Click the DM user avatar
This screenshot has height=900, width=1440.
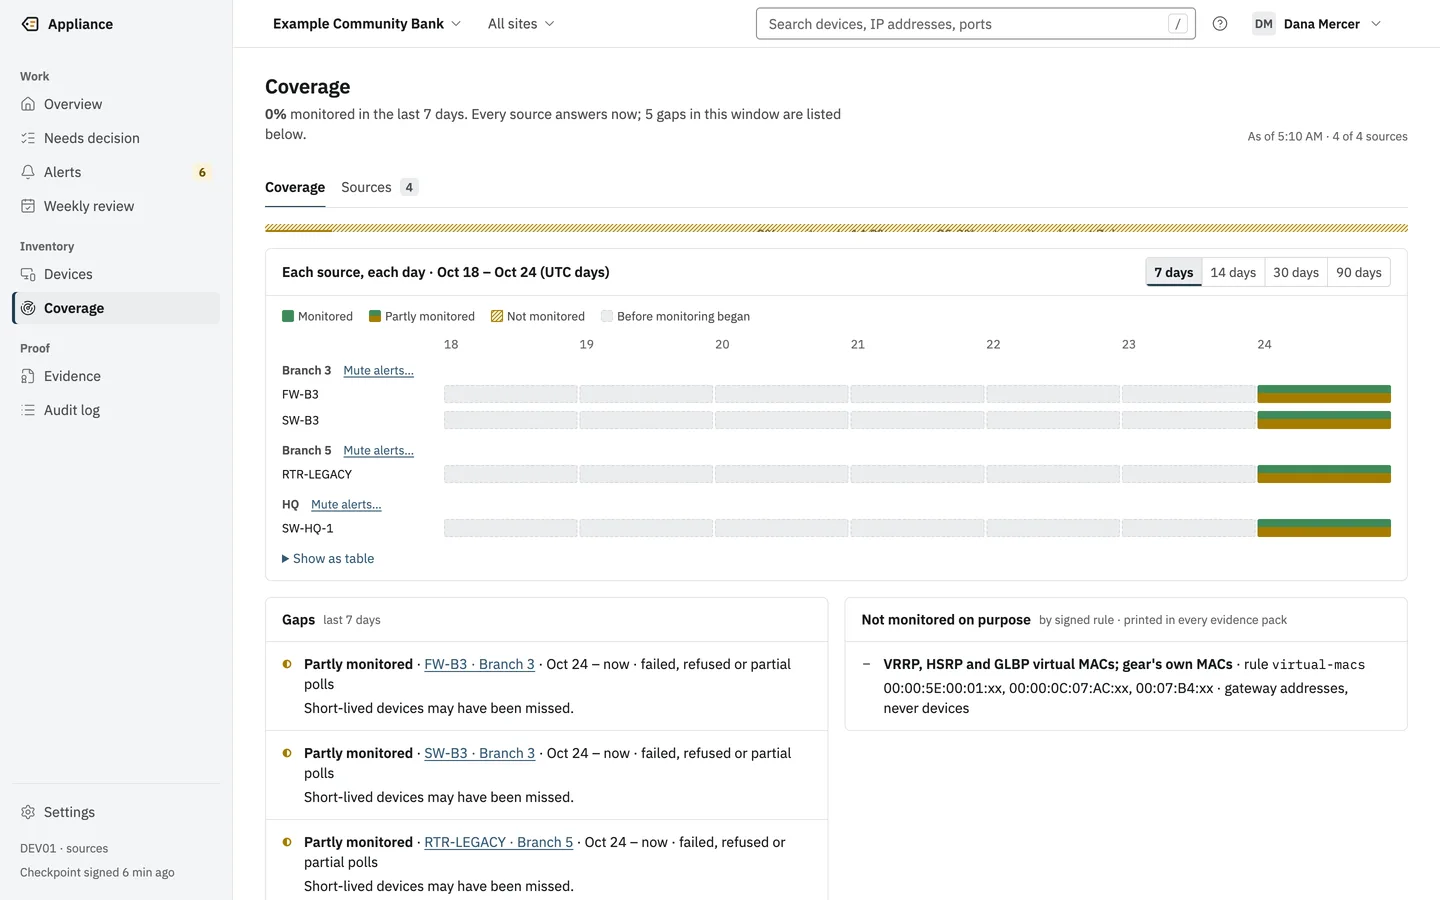pos(1264,24)
